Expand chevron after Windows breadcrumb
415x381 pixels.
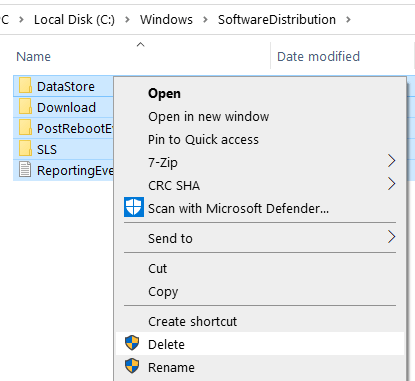click(x=205, y=20)
